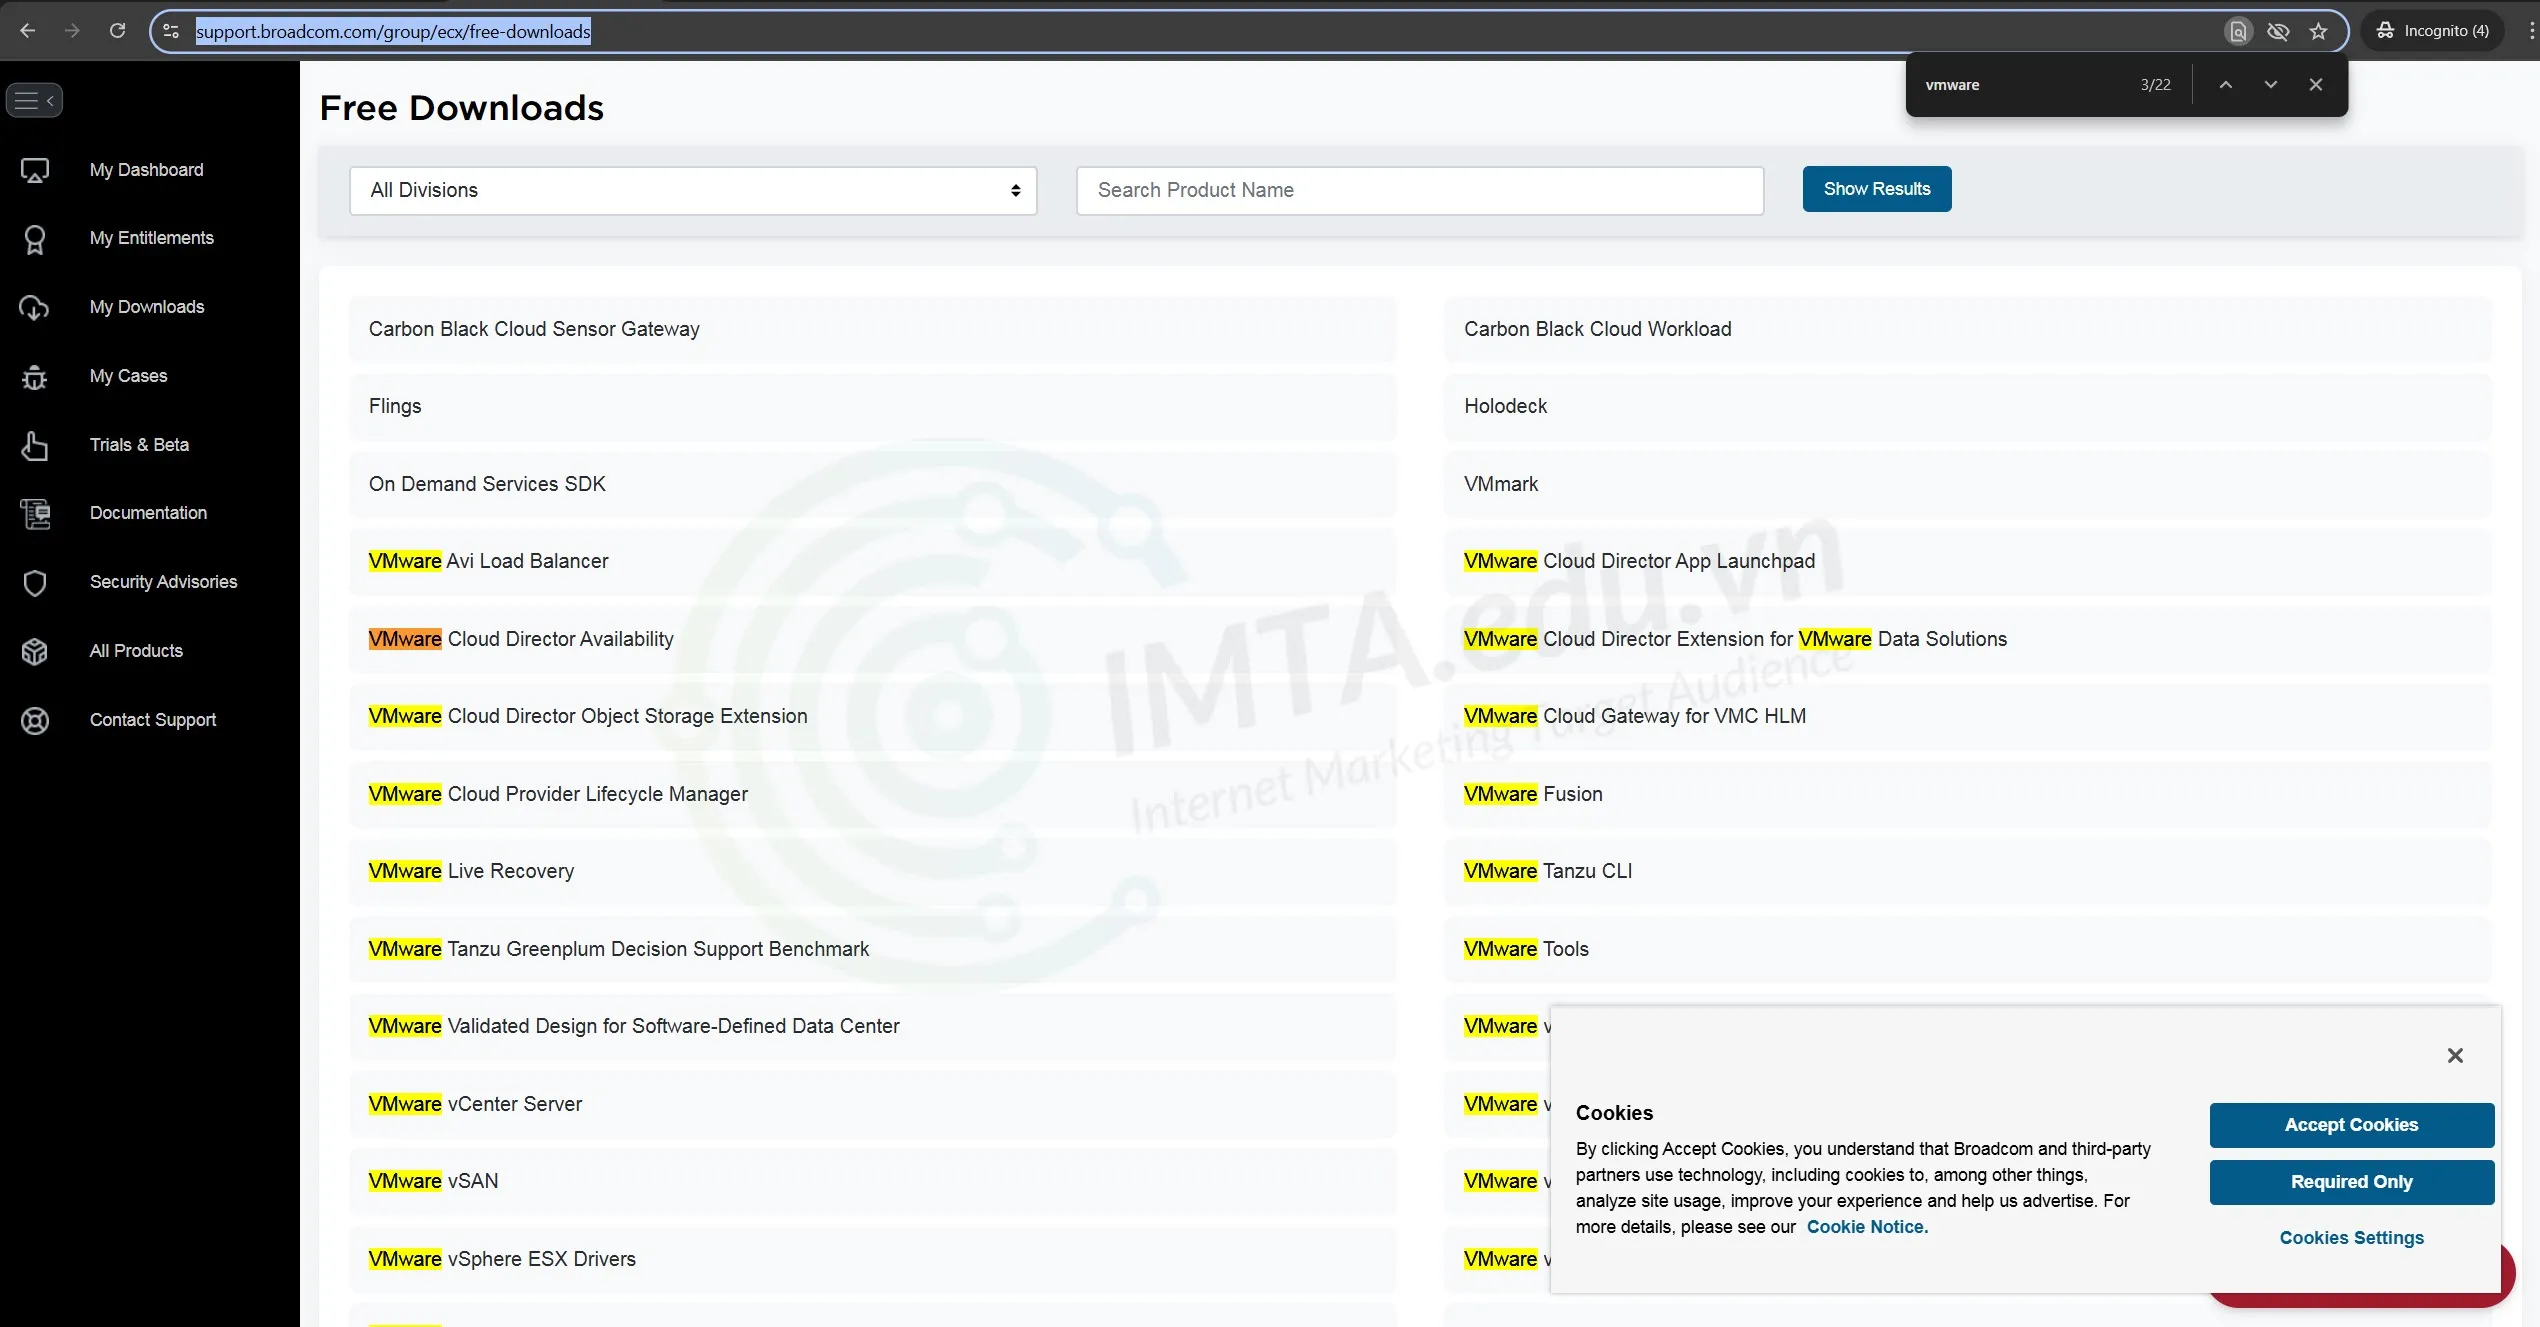The image size is (2540, 1327).
Task: Open My Downloads via the download icon
Action: pyautogui.click(x=35, y=308)
